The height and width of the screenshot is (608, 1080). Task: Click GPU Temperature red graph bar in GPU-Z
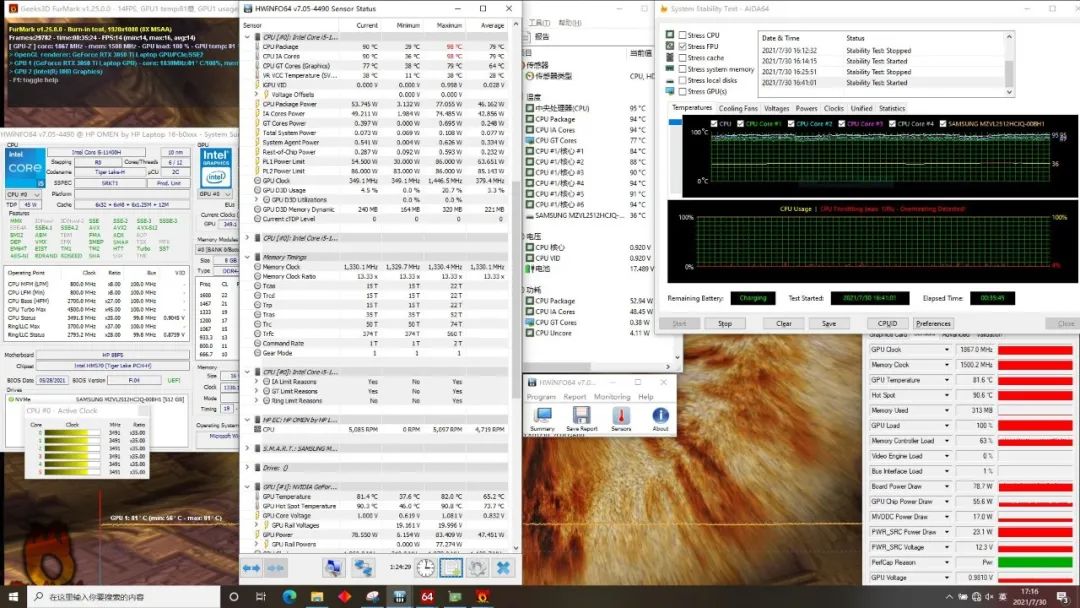click(1035, 380)
